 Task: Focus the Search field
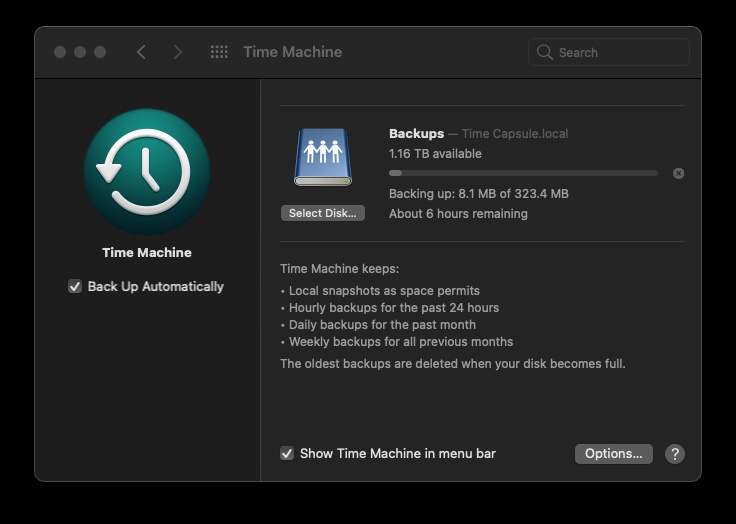[x=609, y=52]
